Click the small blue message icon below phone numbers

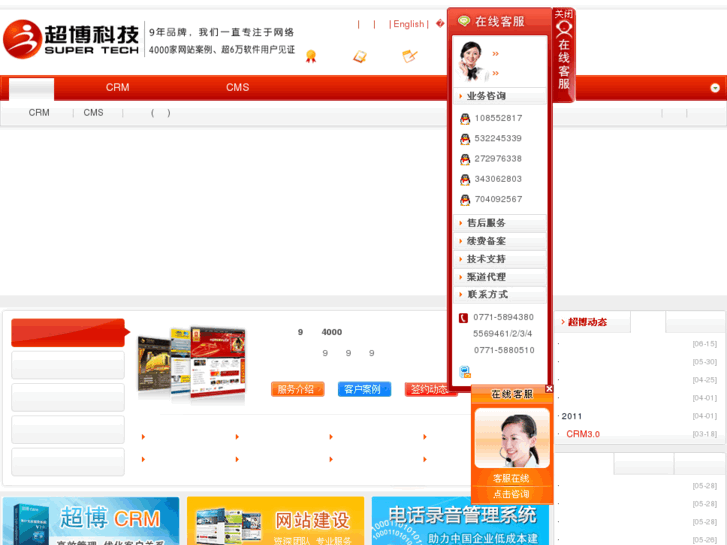(x=465, y=372)
